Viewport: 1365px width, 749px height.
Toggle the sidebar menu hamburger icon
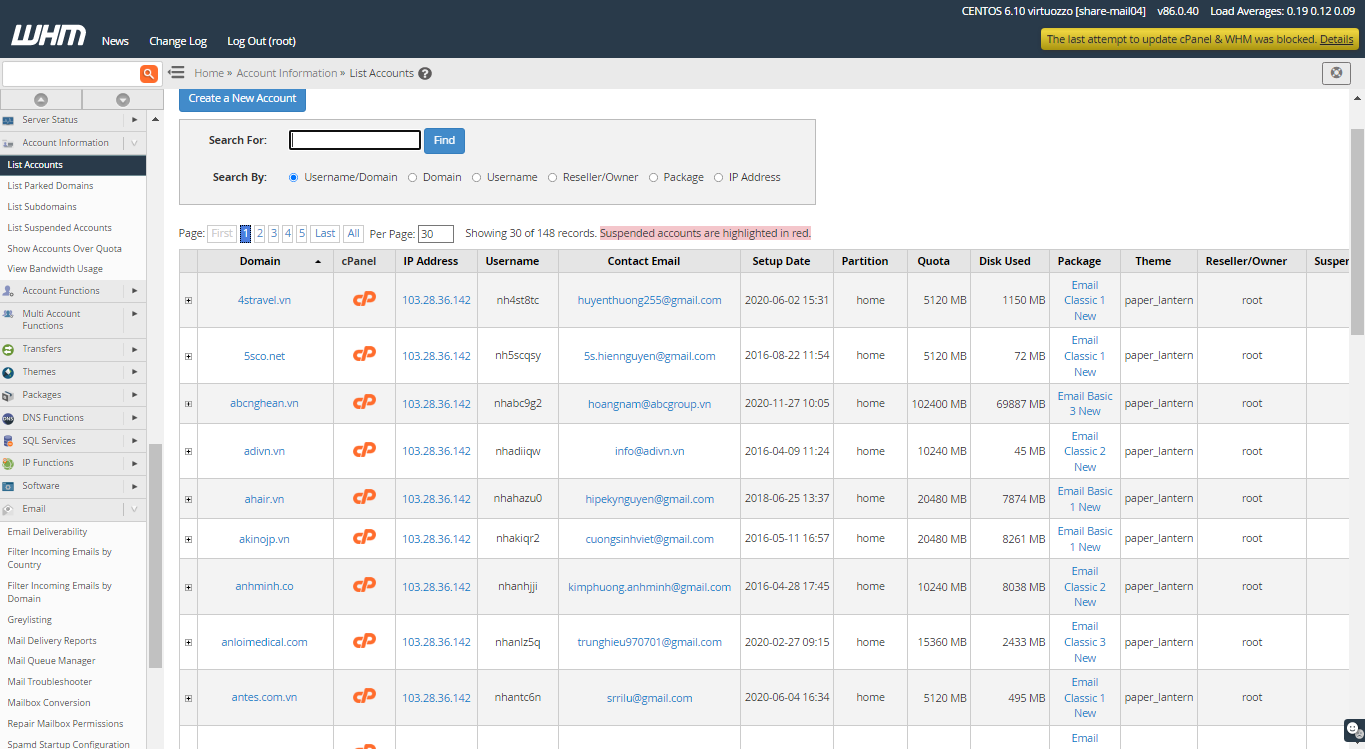point(176,73)
